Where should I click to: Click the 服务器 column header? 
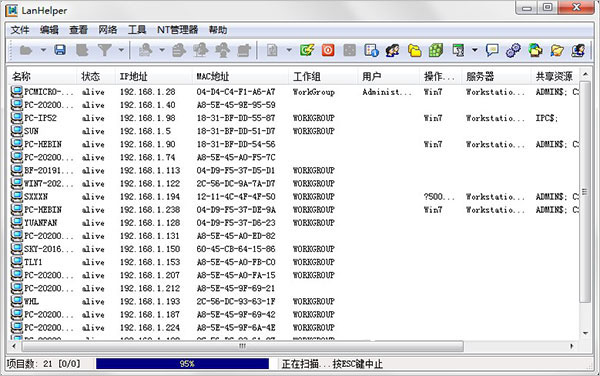(x=497, y=77)
